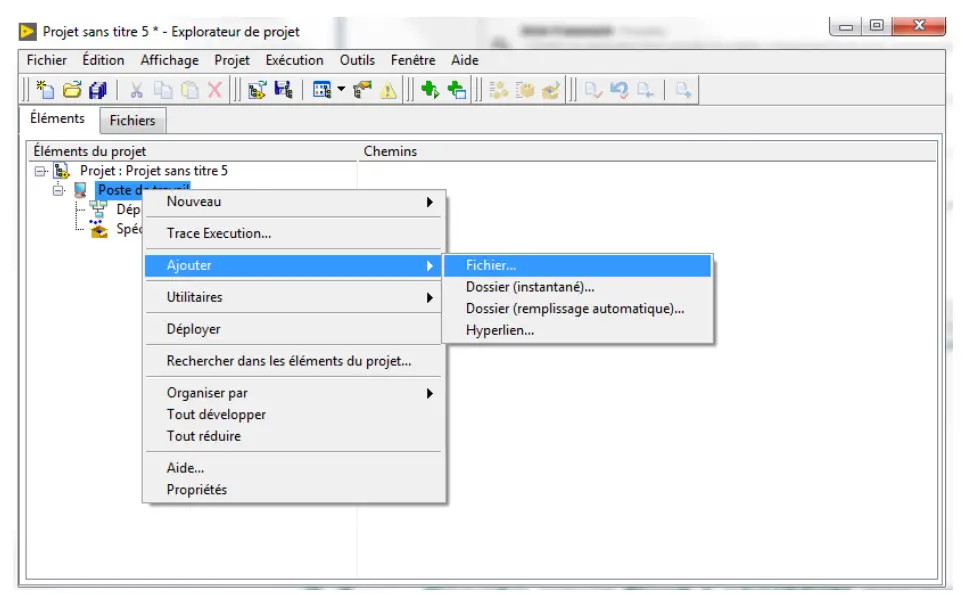Click the Save All floppy disks icon
Screen dimensions: 963x595
tap(98, 90)
